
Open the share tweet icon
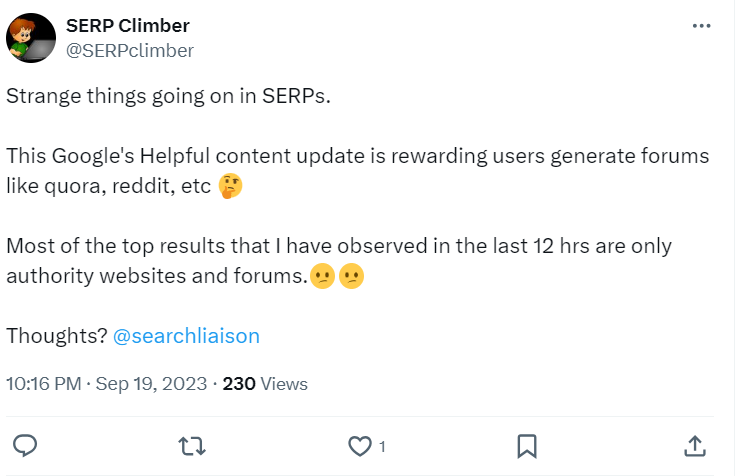click(694, 444)
